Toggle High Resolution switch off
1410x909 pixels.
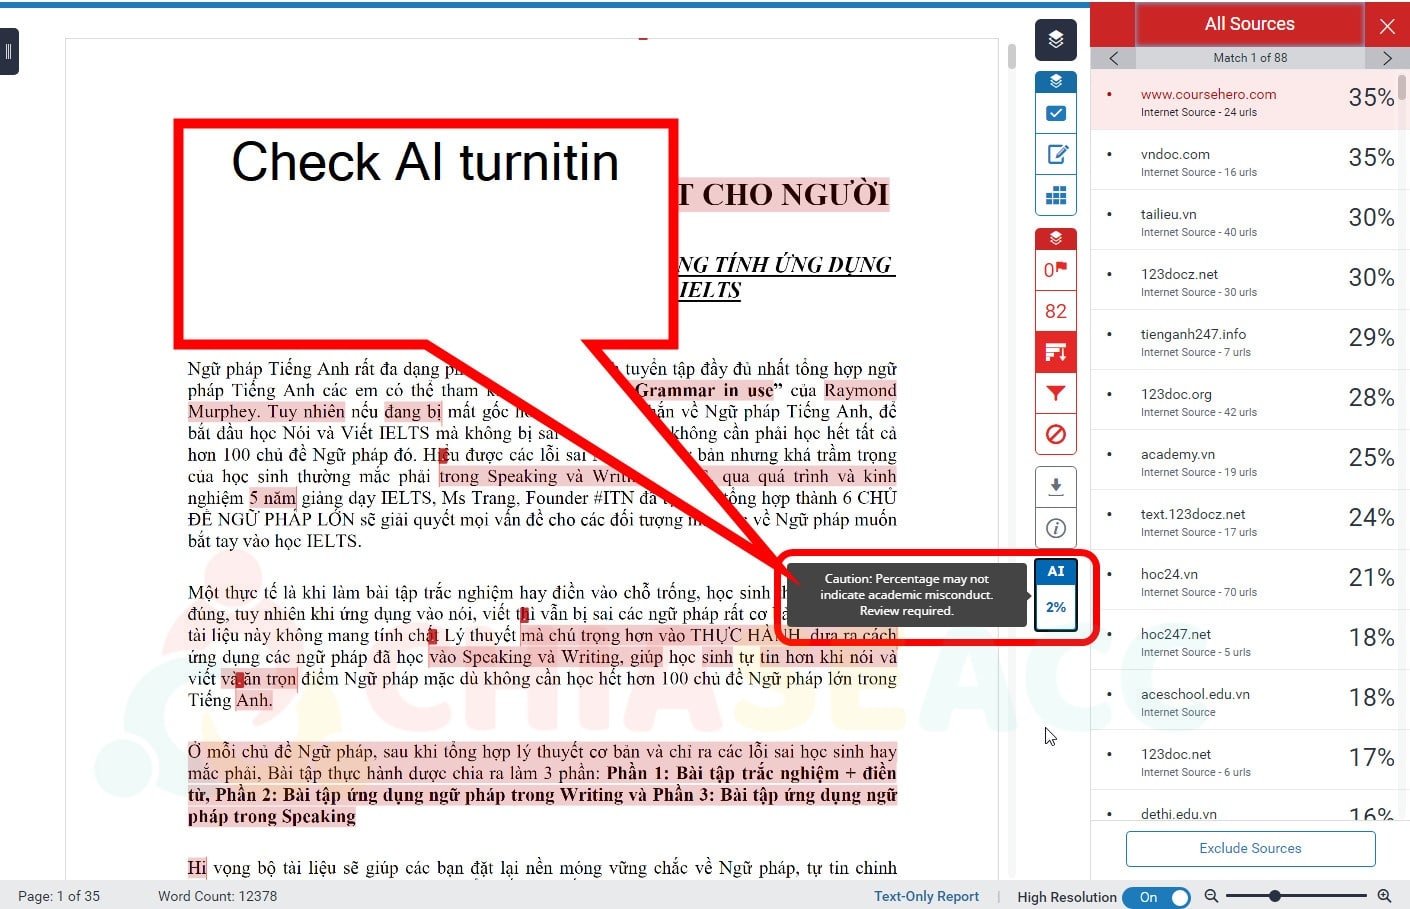[x=1156, y=897]
